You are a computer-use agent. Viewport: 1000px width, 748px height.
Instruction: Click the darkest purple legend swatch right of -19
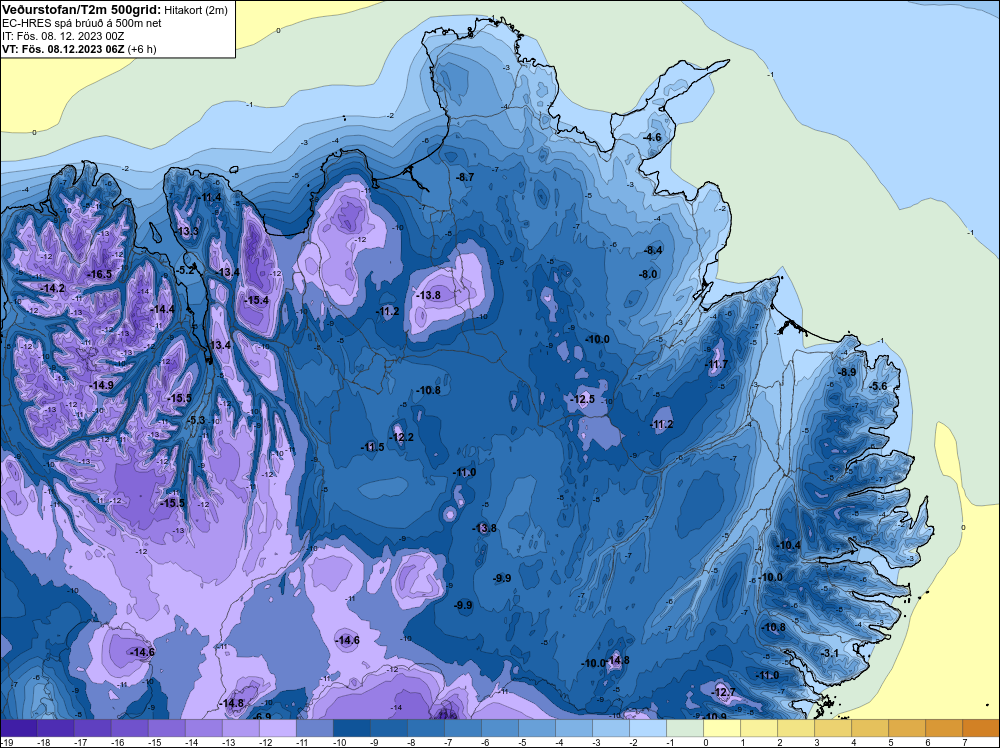[x=18, y=728]
